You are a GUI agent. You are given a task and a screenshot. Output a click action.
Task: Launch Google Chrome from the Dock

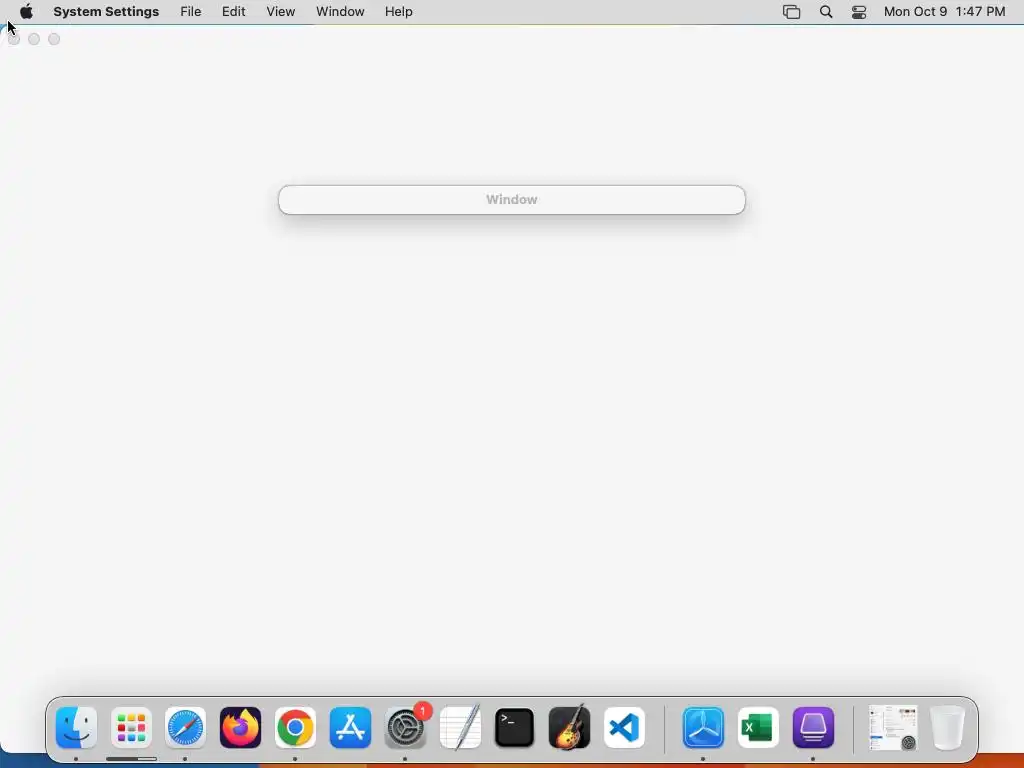click(295, 728)
